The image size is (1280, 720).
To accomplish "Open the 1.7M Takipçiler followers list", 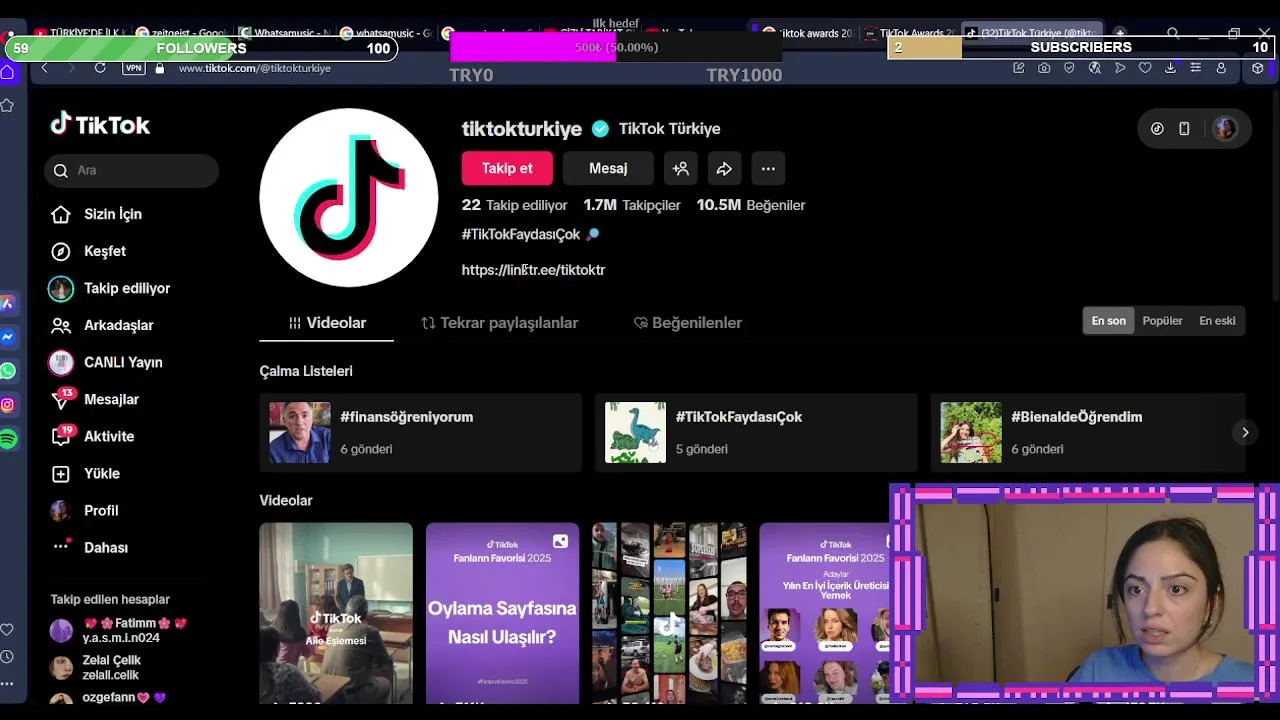I will tap(632, 205).
